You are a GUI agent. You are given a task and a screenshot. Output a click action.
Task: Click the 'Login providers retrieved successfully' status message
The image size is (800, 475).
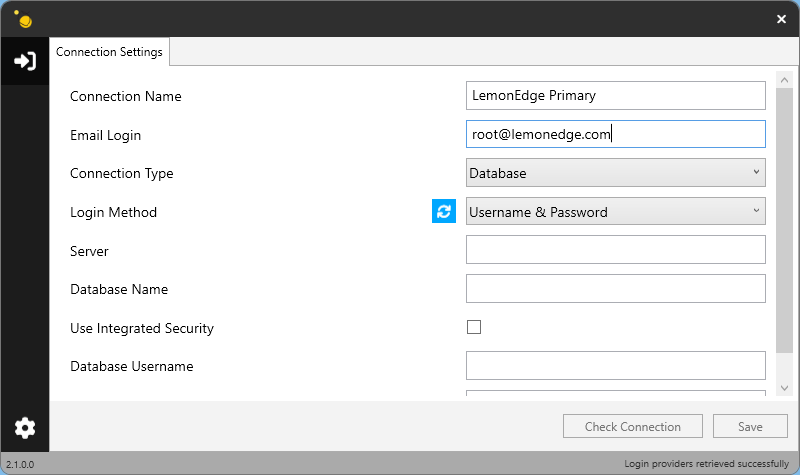point(706,464)
